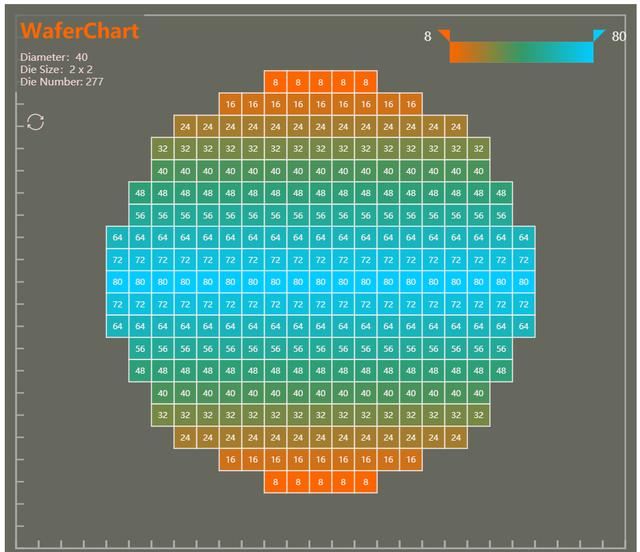Select the rightmost 40 die in upper half
The width and height of the screenshot is (640, 552).
(478, 171)
